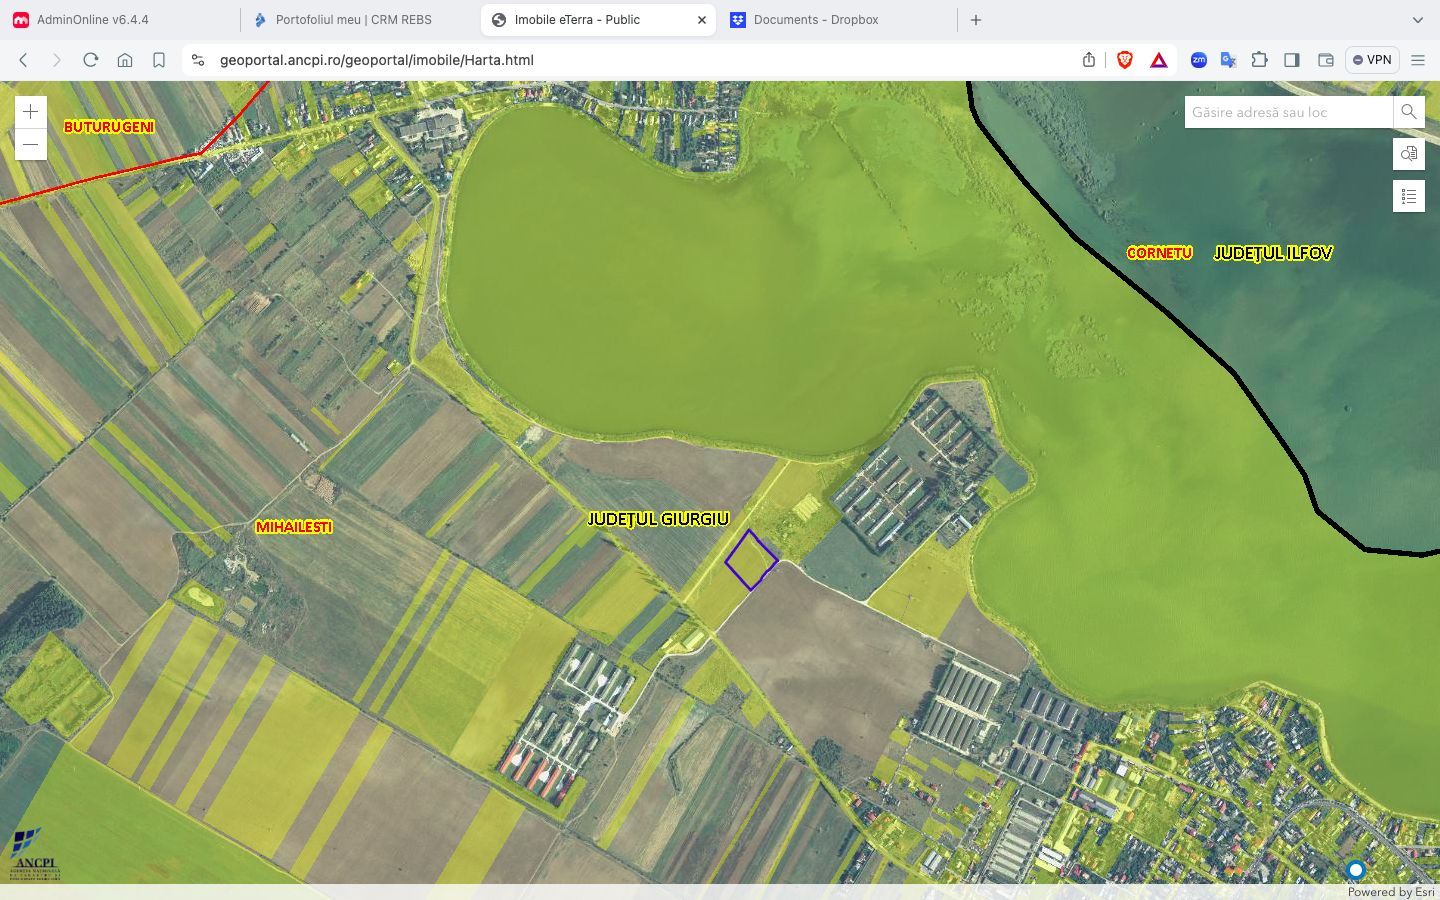Open the Brave Rewards triangle icon
The height and width of the screenshot is (900, 1440).
tap(1158, 60)
